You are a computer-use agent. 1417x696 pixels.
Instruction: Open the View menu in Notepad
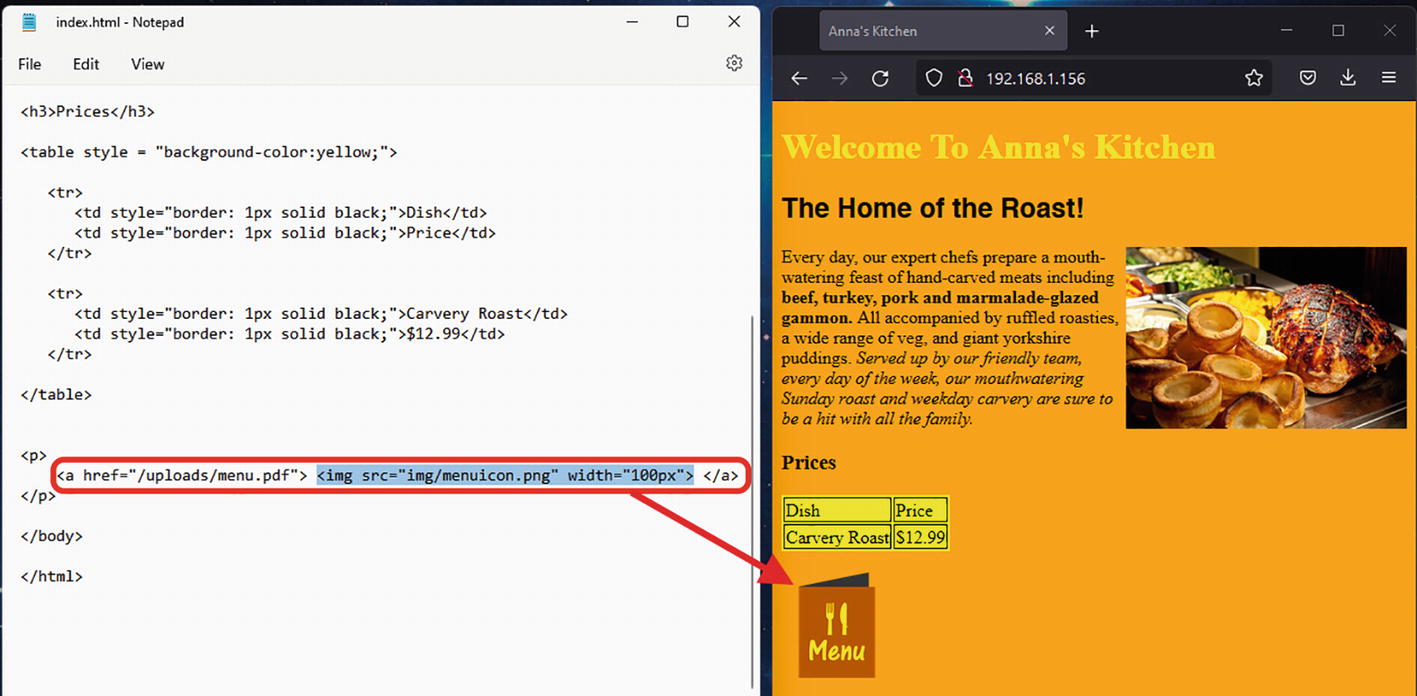147,64
